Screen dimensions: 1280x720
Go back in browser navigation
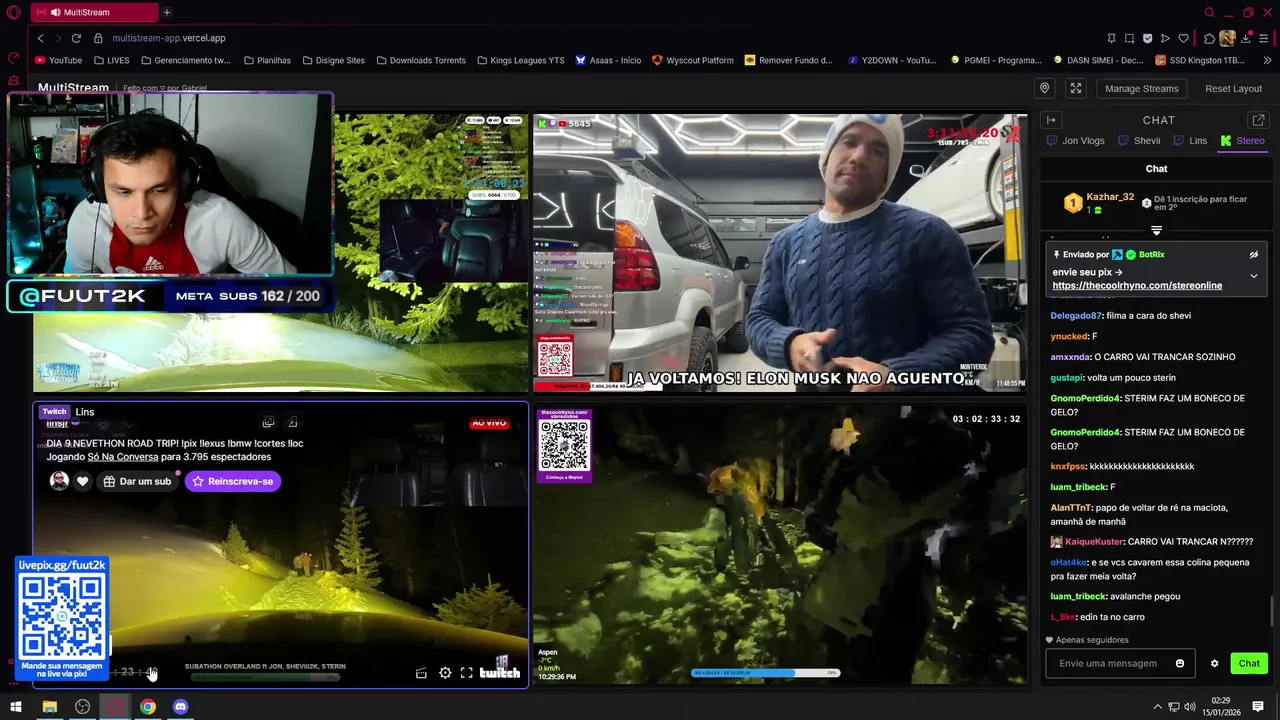(x=40, y=38)
